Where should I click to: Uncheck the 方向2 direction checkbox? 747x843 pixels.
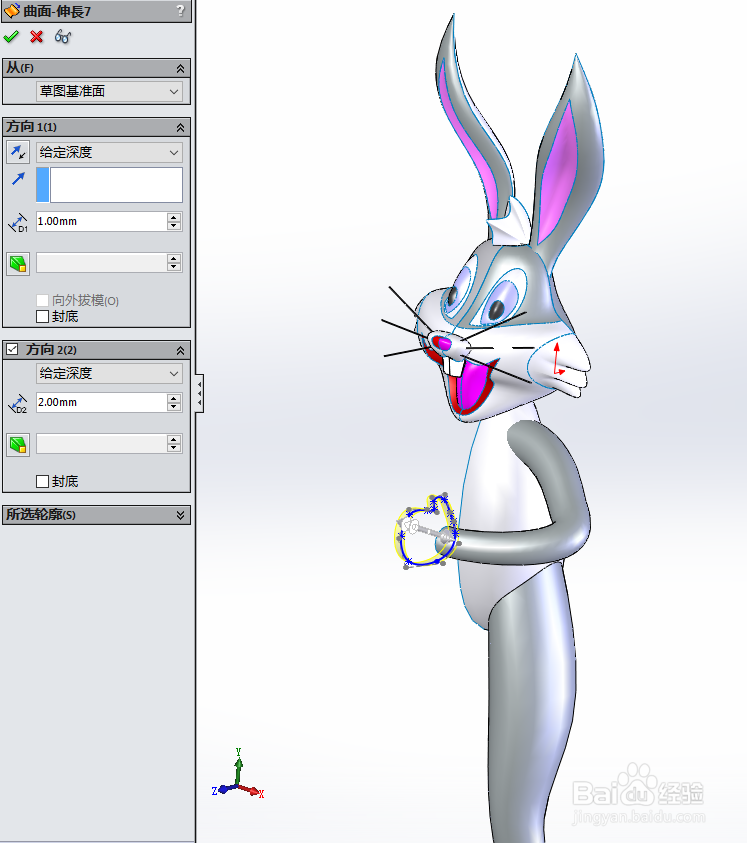tap(12, 349)
